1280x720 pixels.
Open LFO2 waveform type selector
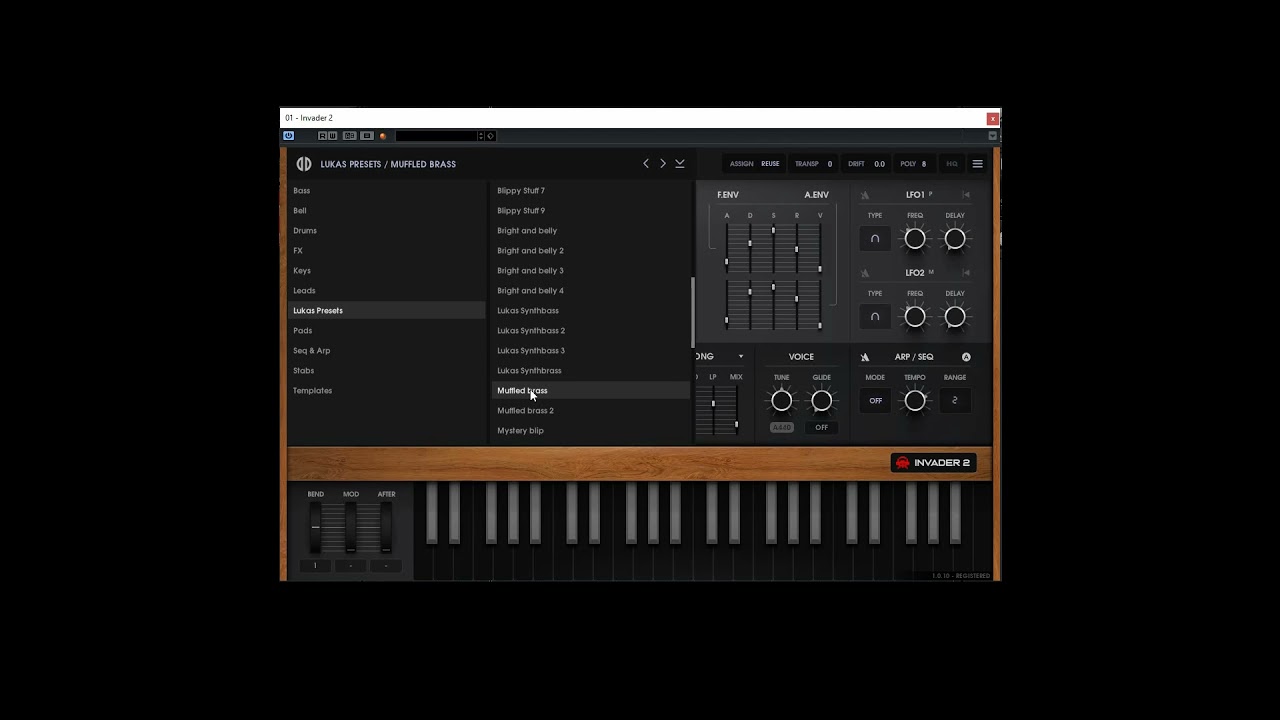pyautogui.click(x=875, y=317)
